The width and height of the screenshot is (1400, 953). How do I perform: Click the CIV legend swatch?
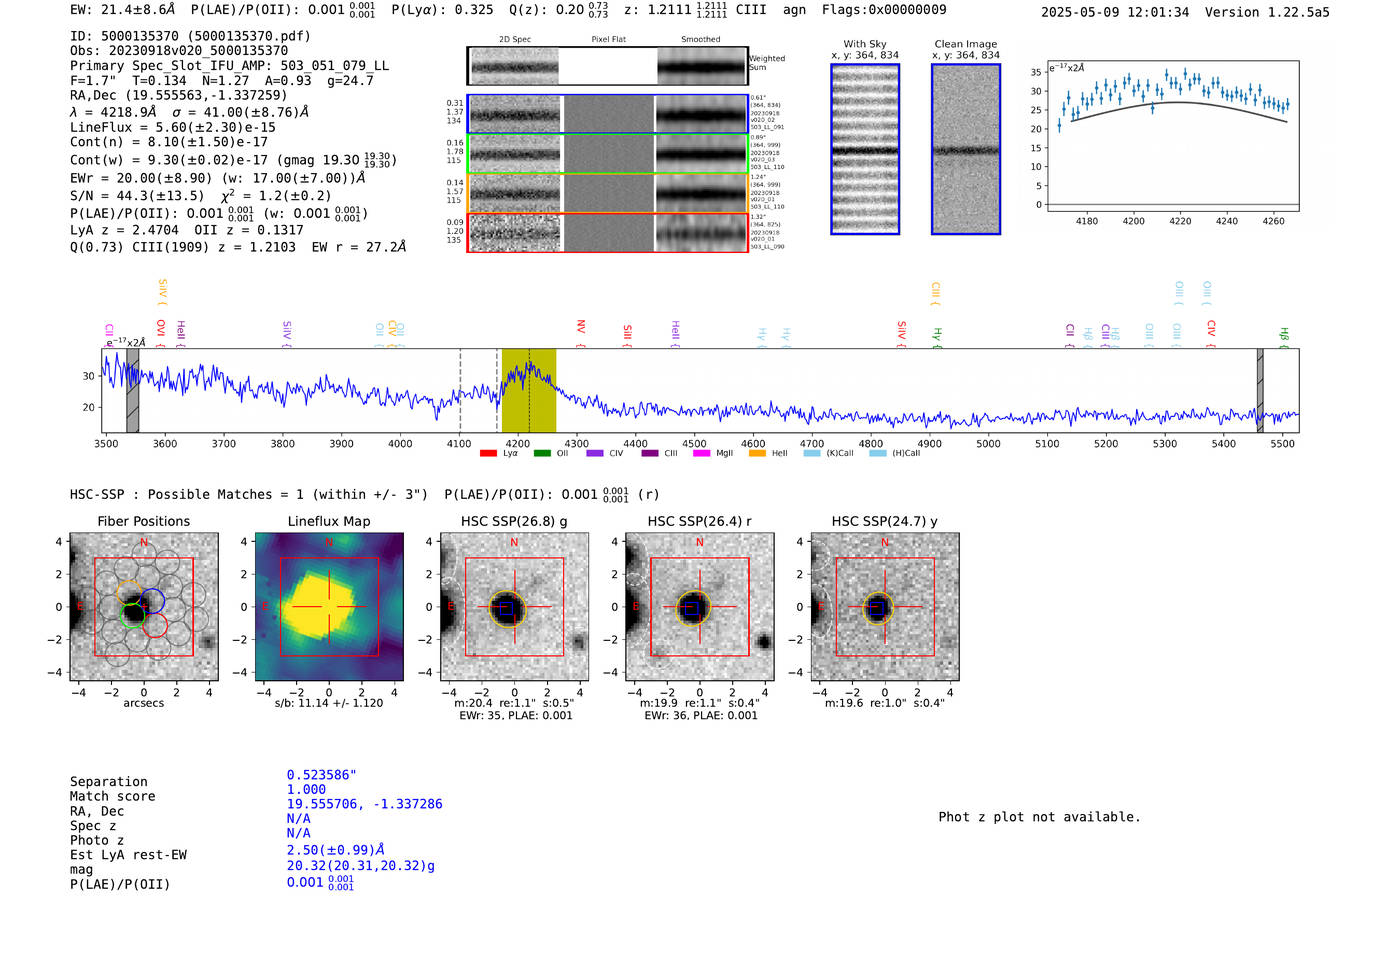point(595,453)
